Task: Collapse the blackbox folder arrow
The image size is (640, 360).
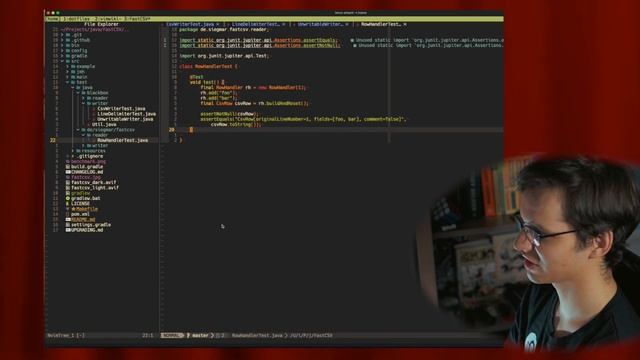Action: (78, 93)
